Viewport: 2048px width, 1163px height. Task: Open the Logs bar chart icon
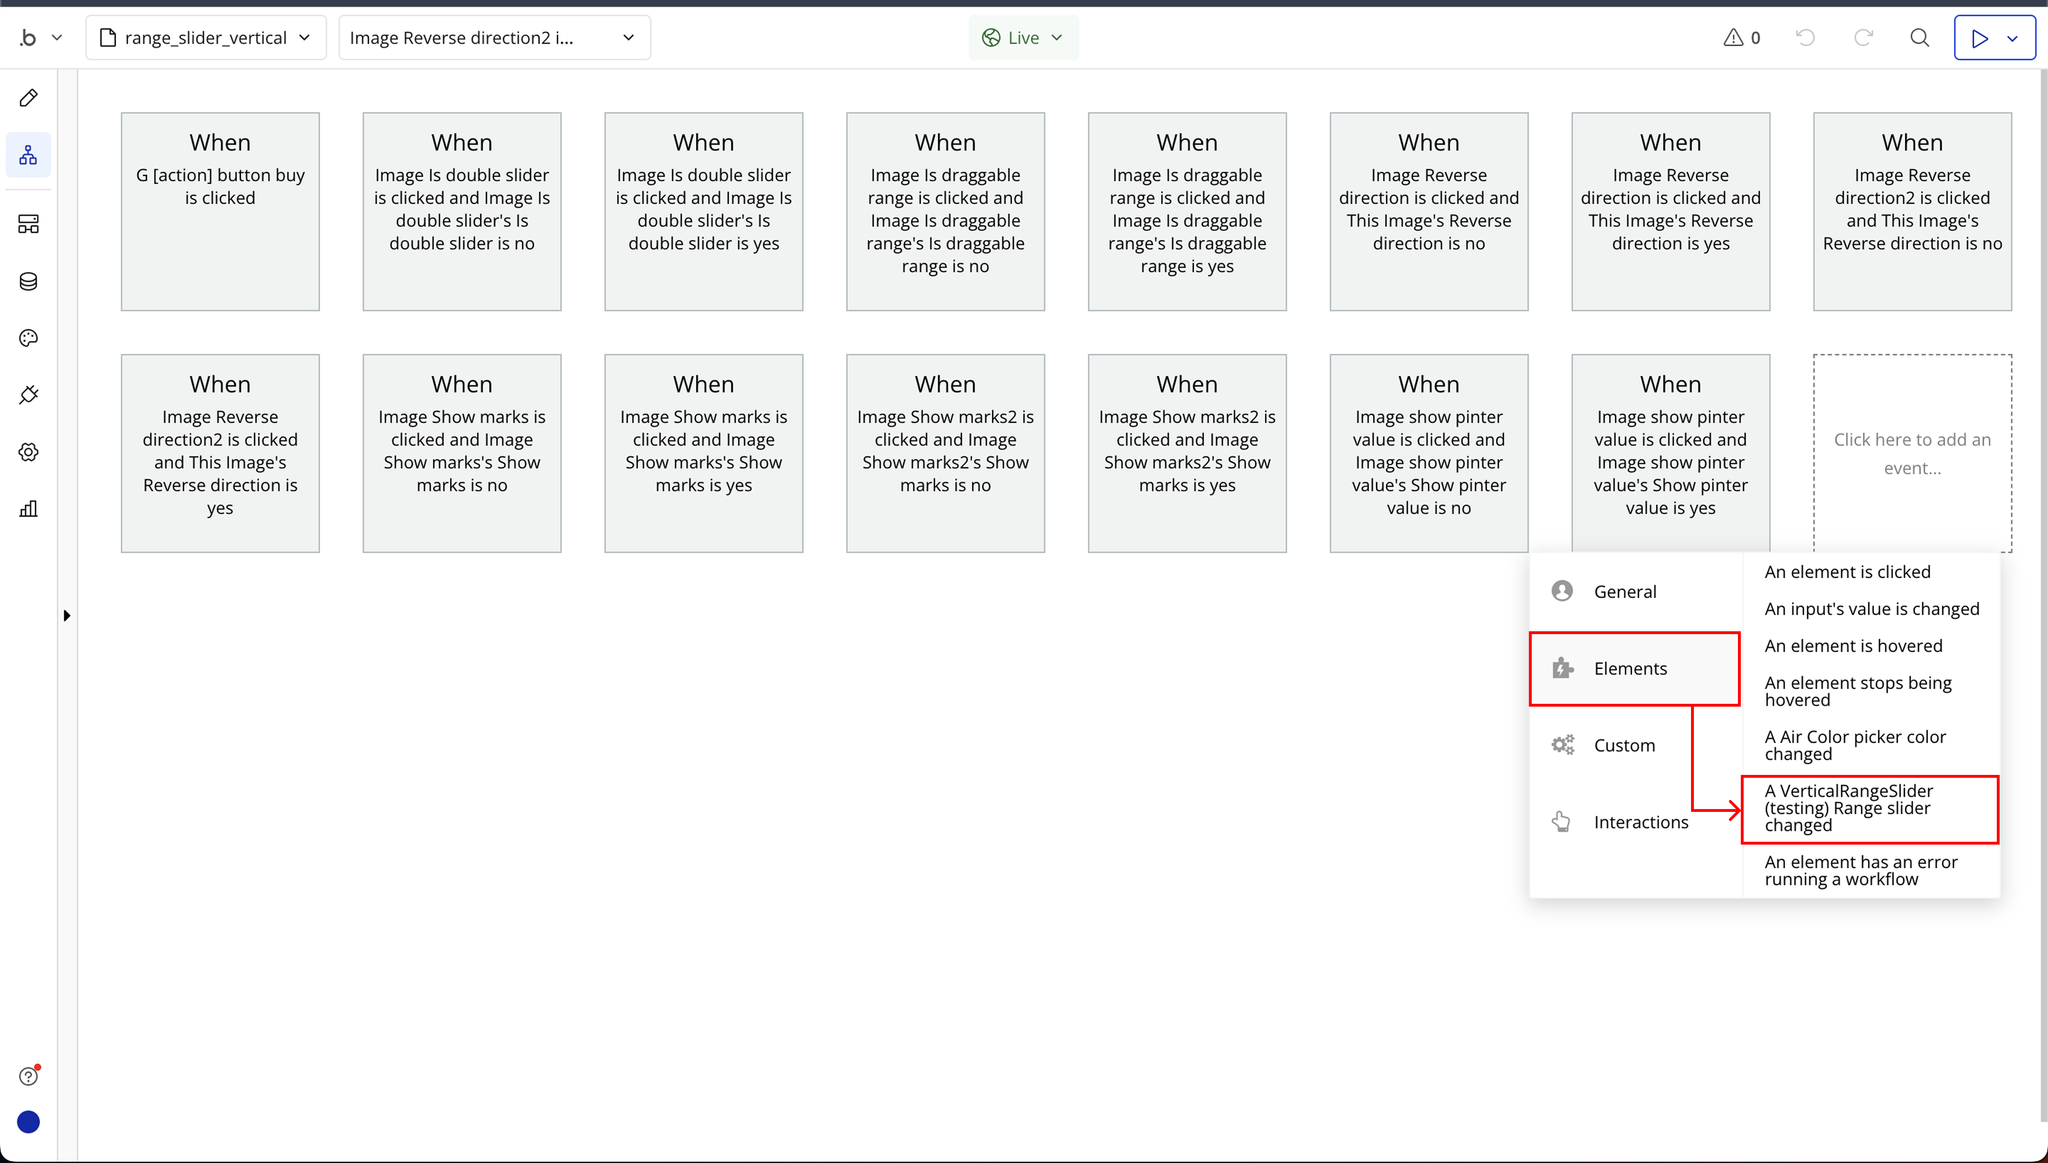tap(28, 509)
